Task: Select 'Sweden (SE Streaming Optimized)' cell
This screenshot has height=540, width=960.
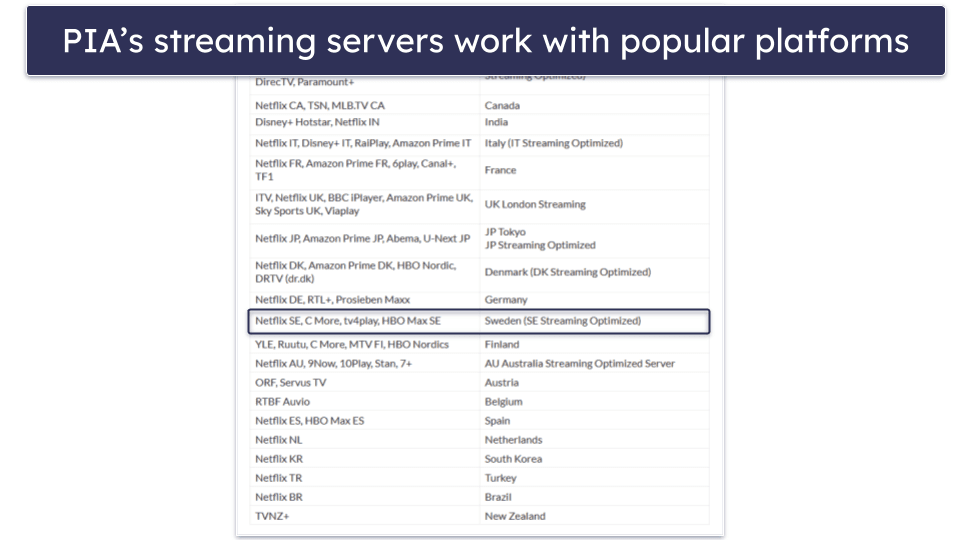Action: pos(594,321)
